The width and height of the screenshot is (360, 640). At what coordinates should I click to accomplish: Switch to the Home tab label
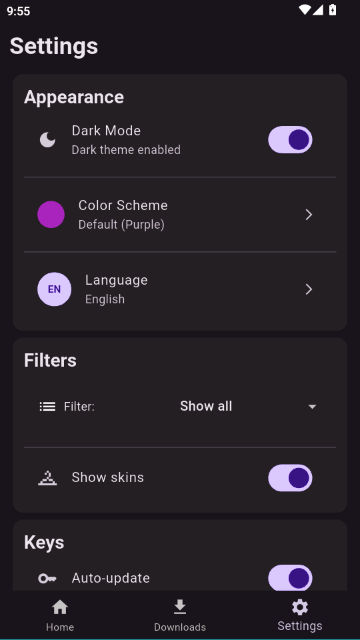point(60,627)
